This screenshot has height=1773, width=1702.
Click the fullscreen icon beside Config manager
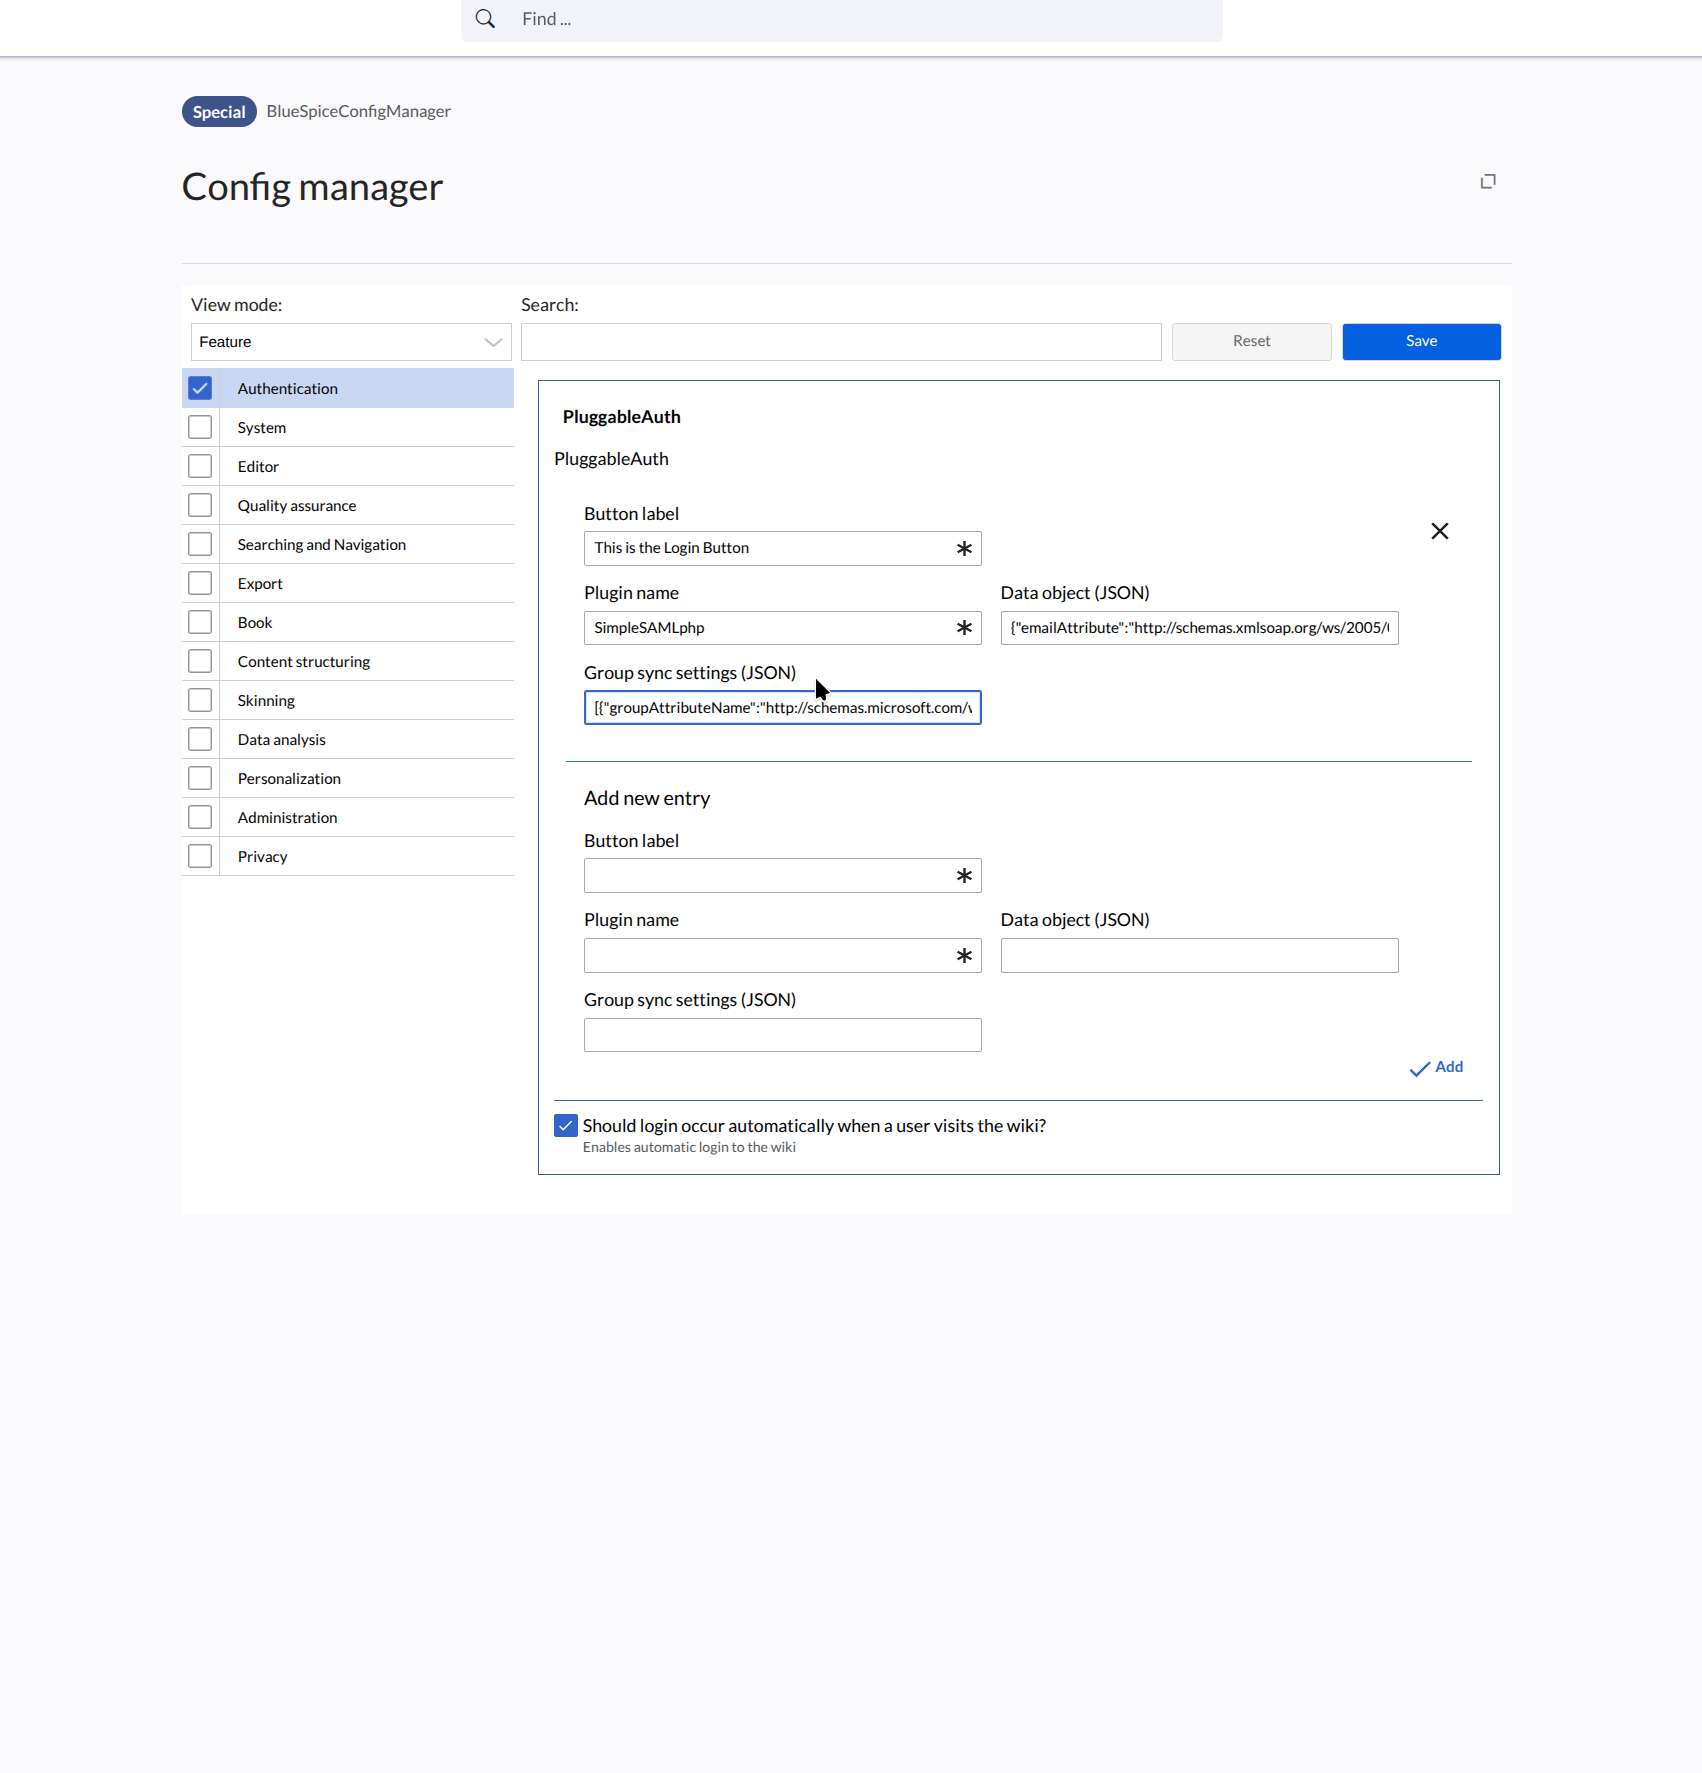pos(1488,181)
